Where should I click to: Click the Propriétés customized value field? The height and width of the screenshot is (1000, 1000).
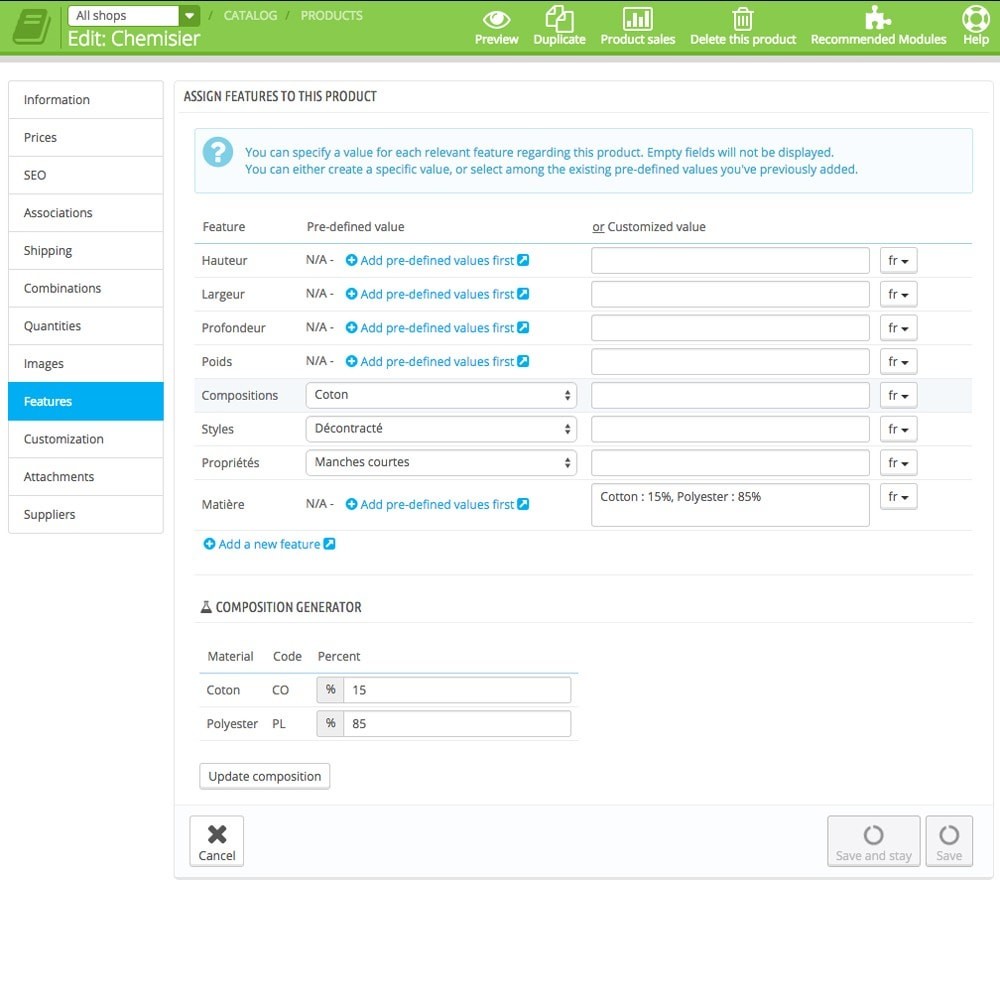[x=730, y=463]
